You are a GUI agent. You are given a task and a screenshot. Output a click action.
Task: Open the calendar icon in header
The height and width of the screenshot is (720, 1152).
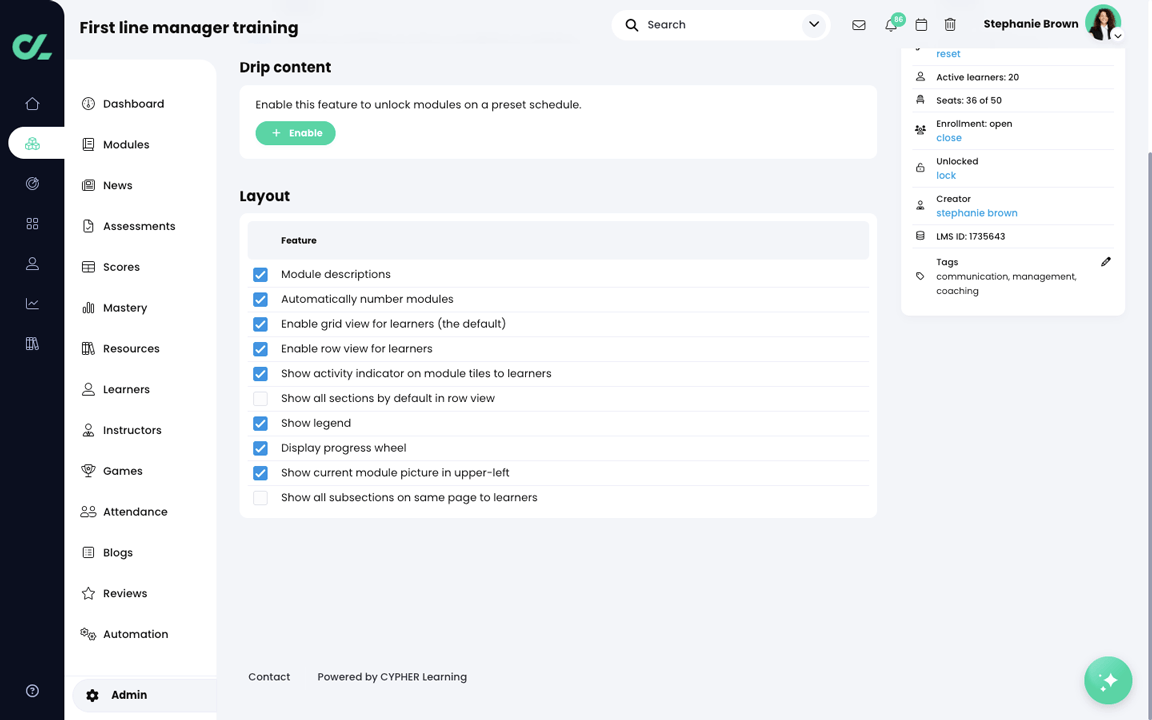(x=921, y=25)
